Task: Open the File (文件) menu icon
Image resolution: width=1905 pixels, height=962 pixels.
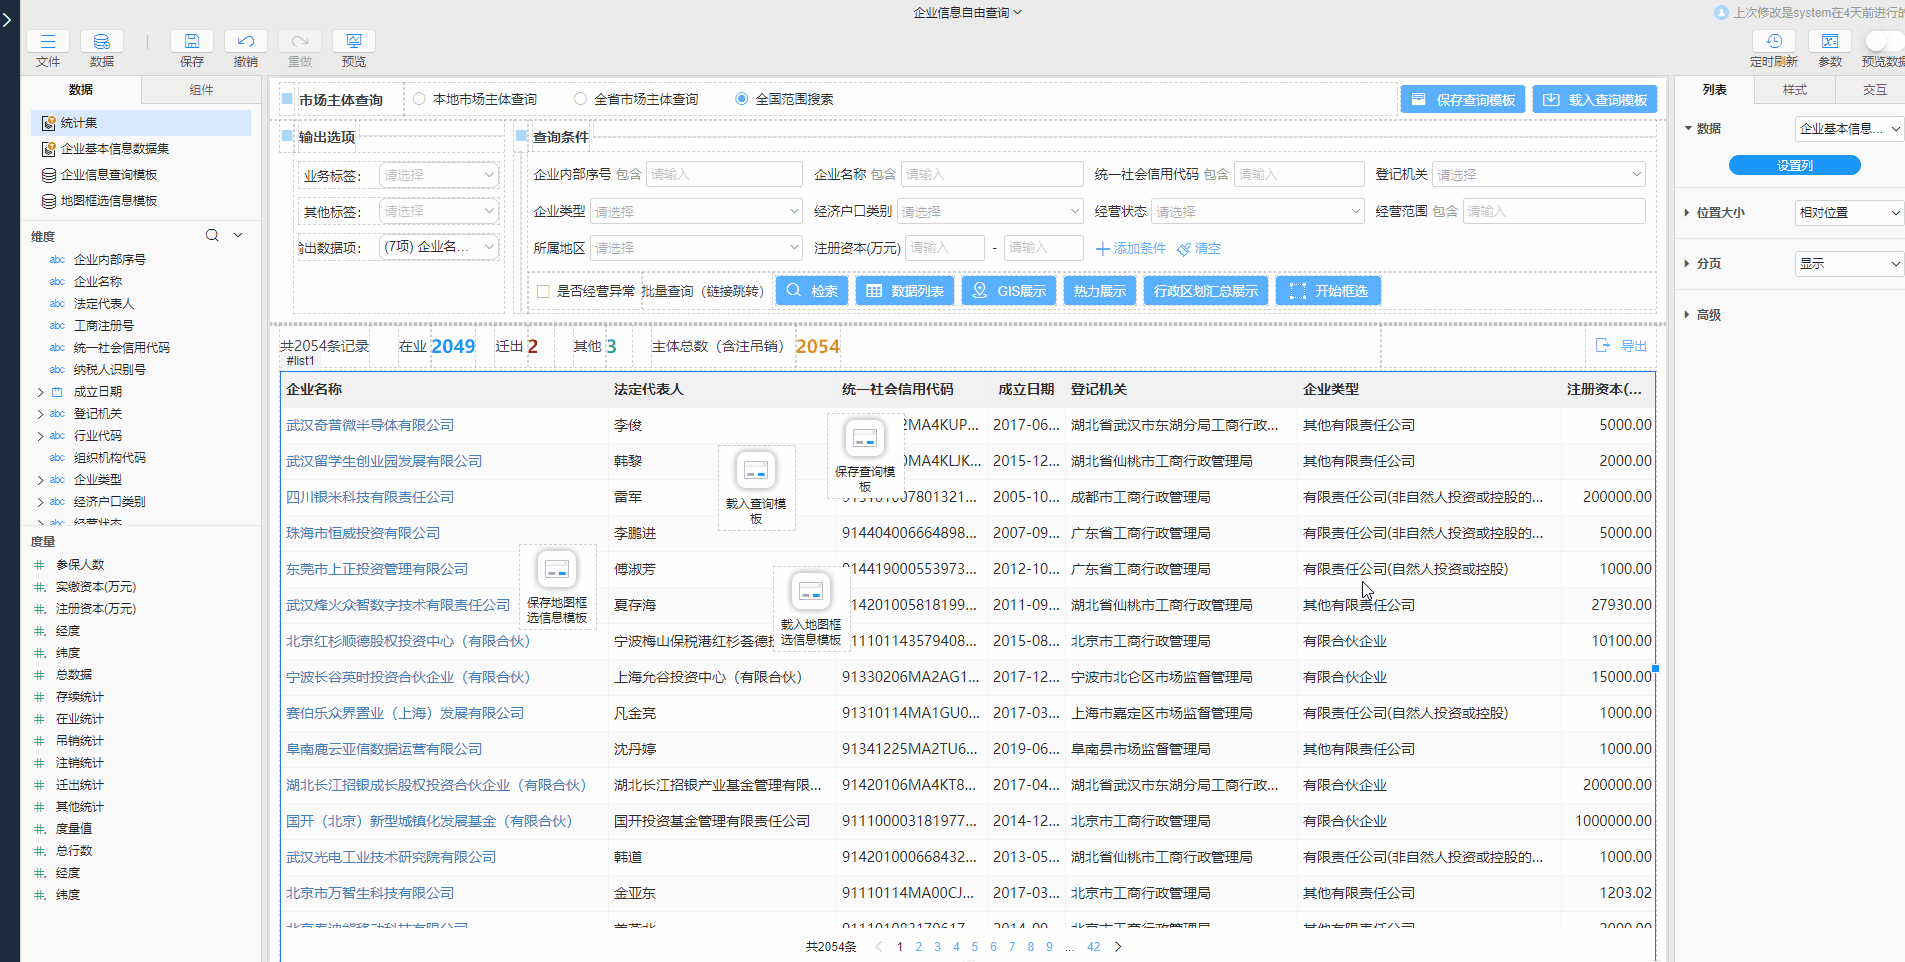Action: coord(48,42)
